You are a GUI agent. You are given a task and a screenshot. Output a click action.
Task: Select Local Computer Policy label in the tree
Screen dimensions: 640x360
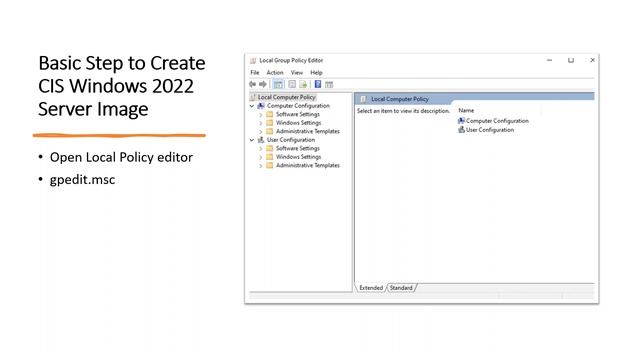(x=287, y=97)
